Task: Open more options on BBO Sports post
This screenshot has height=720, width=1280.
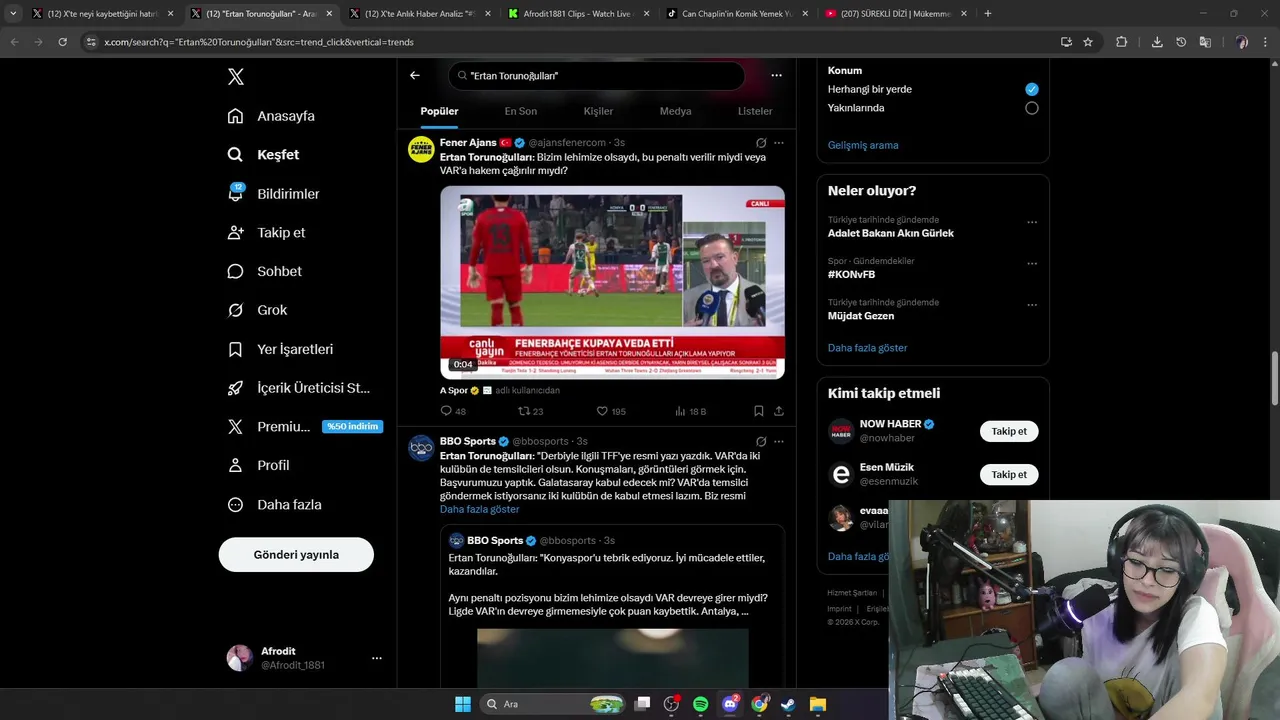Action: coord(779,441)
